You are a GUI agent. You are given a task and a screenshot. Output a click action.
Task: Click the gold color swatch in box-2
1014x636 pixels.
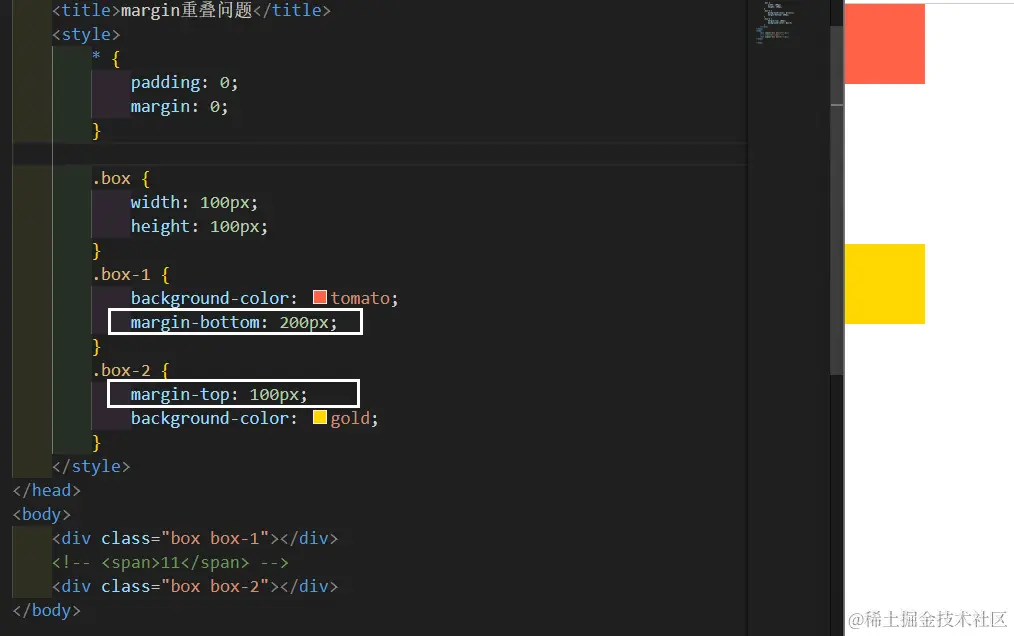click(319, 417)
